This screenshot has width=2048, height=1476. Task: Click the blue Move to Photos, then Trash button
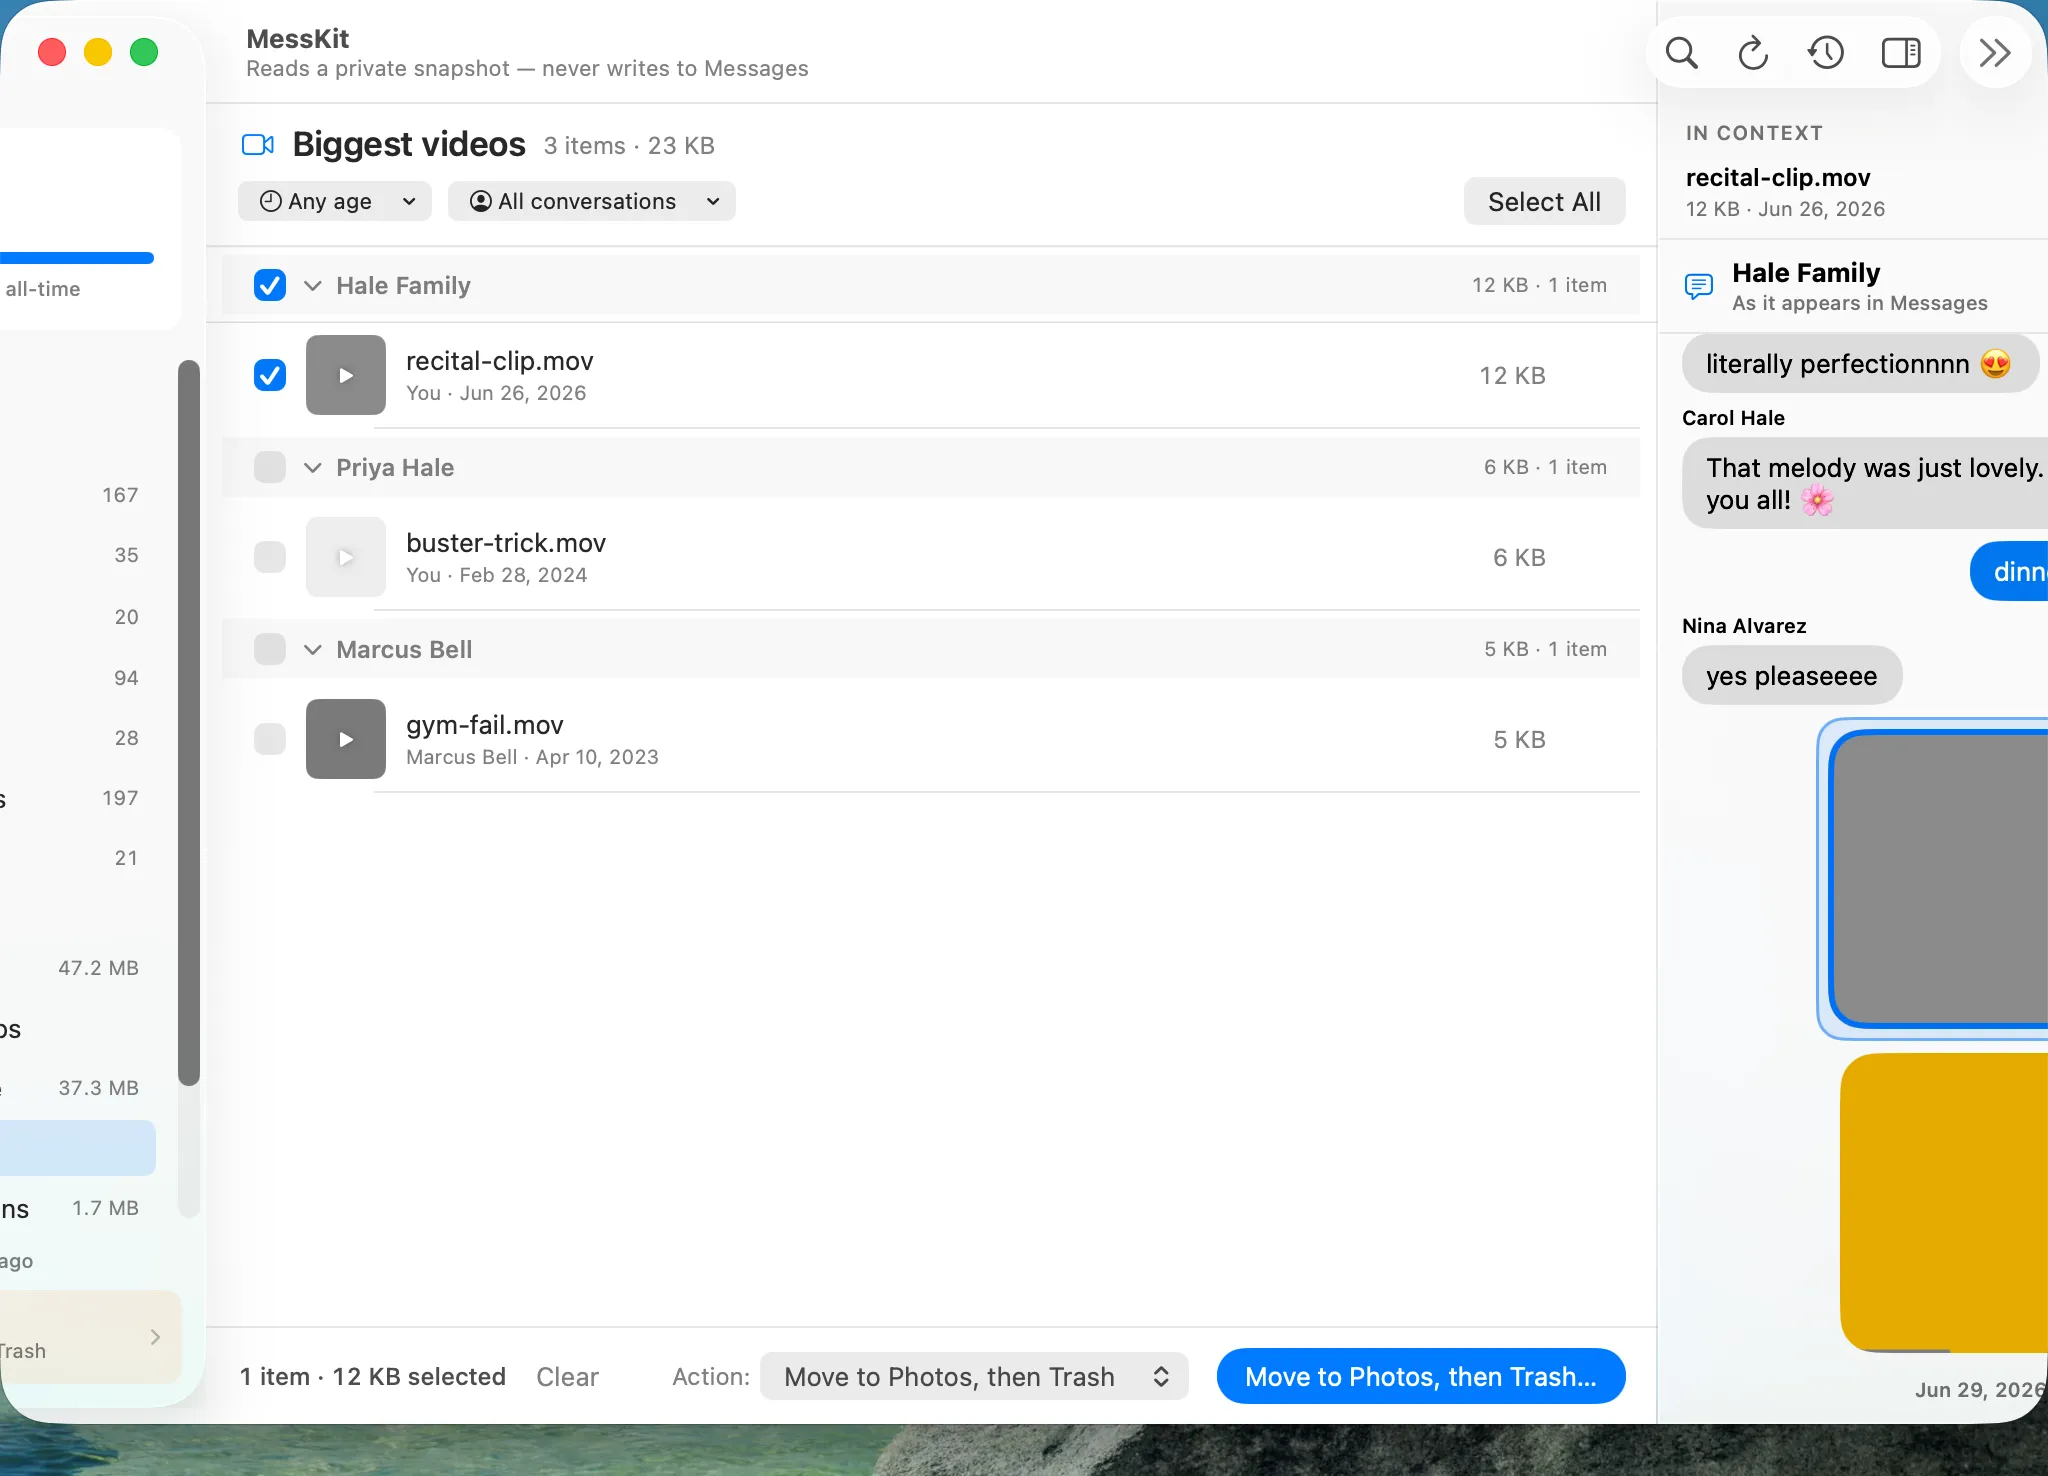[x=1421, y=1376]
